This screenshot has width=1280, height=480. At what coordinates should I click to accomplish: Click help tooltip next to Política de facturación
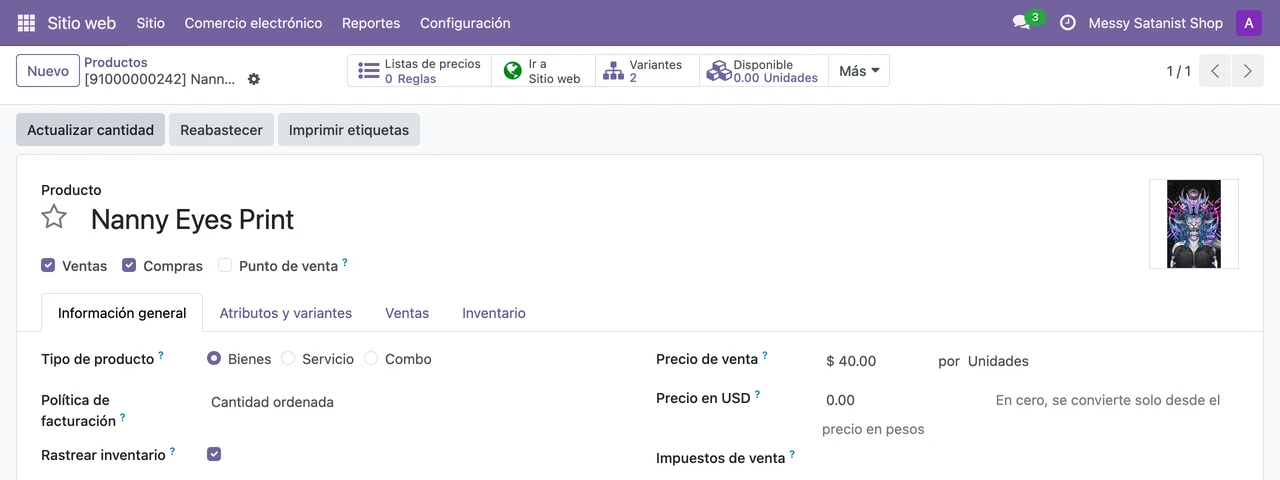click(123, 417)
